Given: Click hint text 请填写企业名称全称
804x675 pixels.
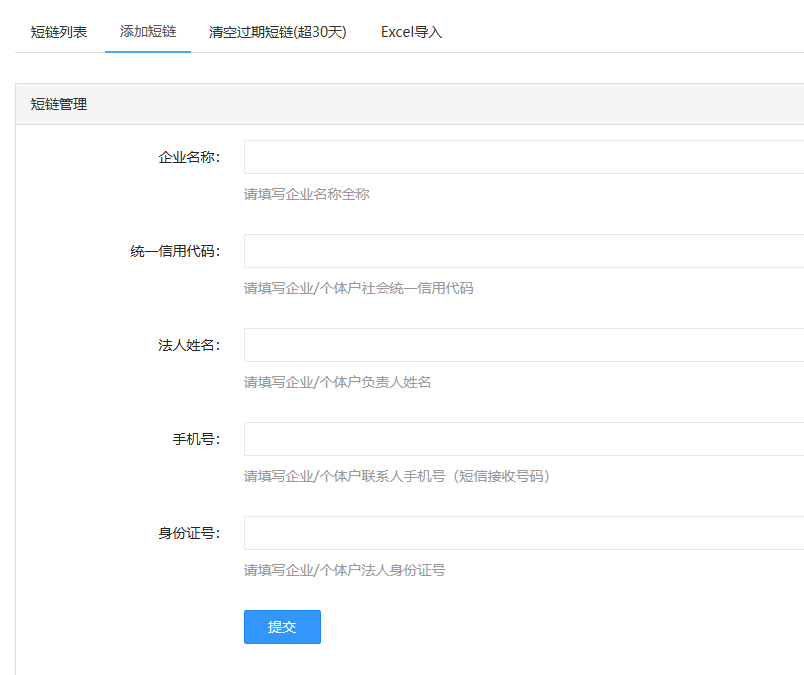Looking at the screenshot, I should 307,194.
